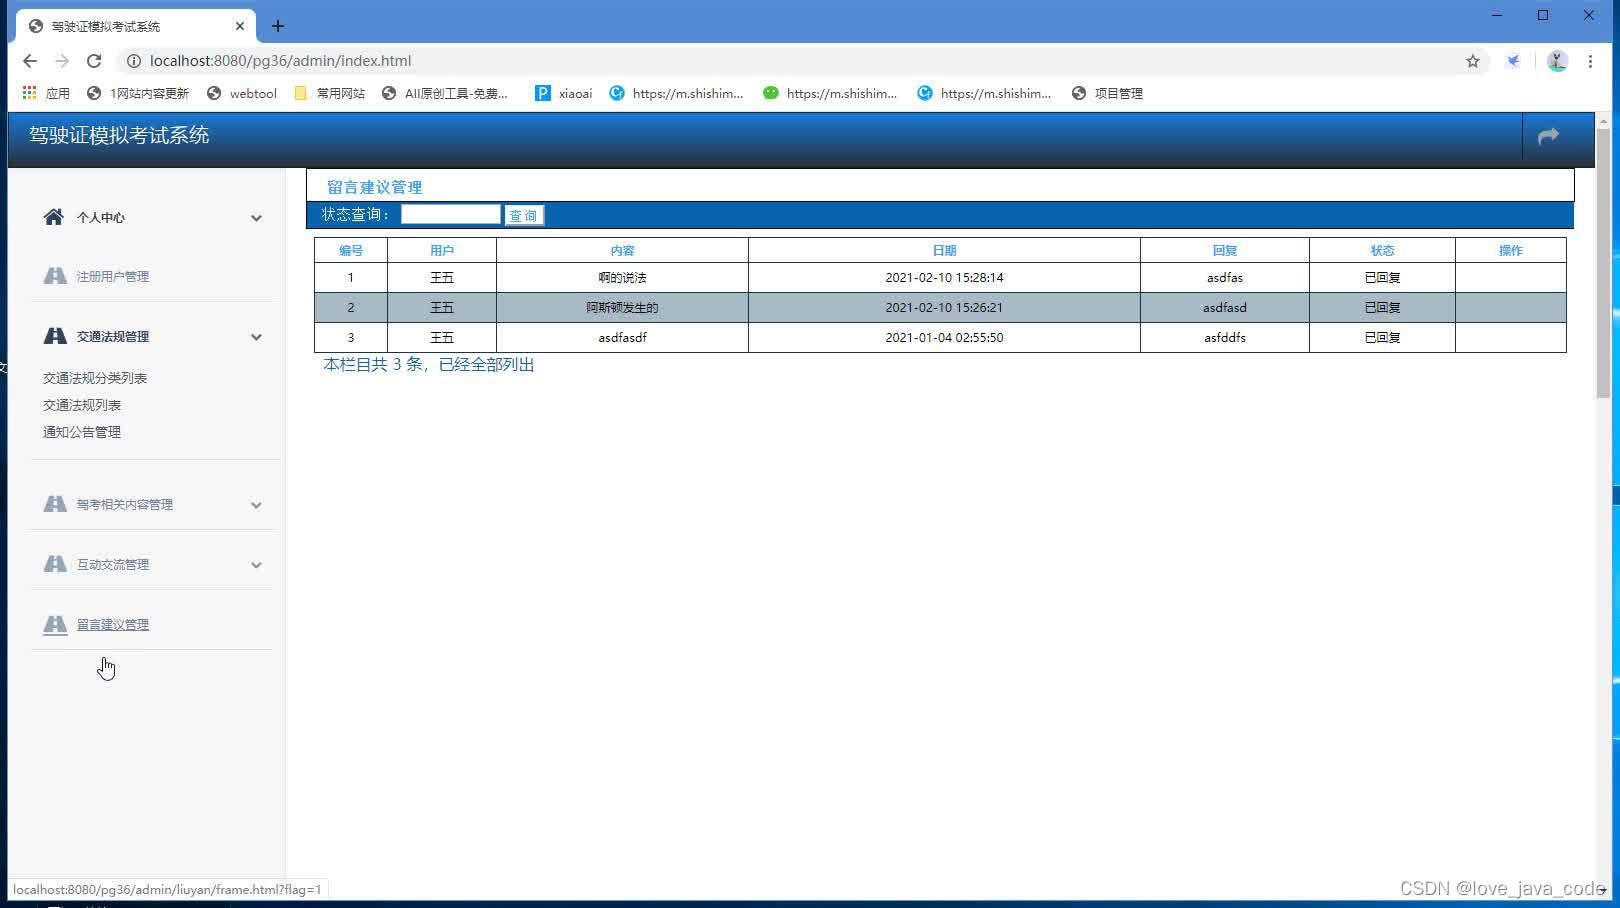The height and width of the screenshot is (908, 1620).
Task: Open the 1网站内容更新 bookmark
Action: [138, 93]
